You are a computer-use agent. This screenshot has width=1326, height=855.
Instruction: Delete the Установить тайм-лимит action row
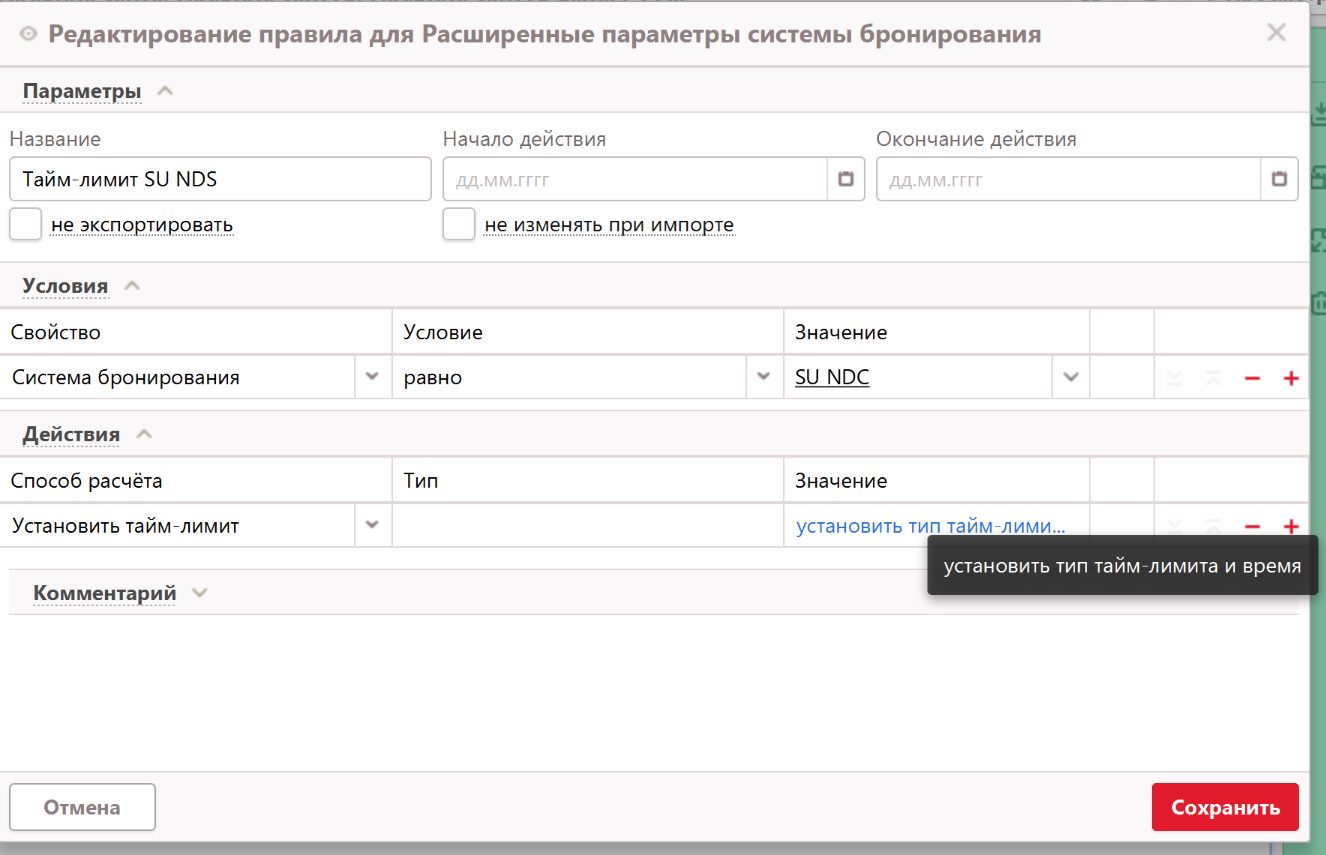pyautogui.click(x=1251, y=526)
